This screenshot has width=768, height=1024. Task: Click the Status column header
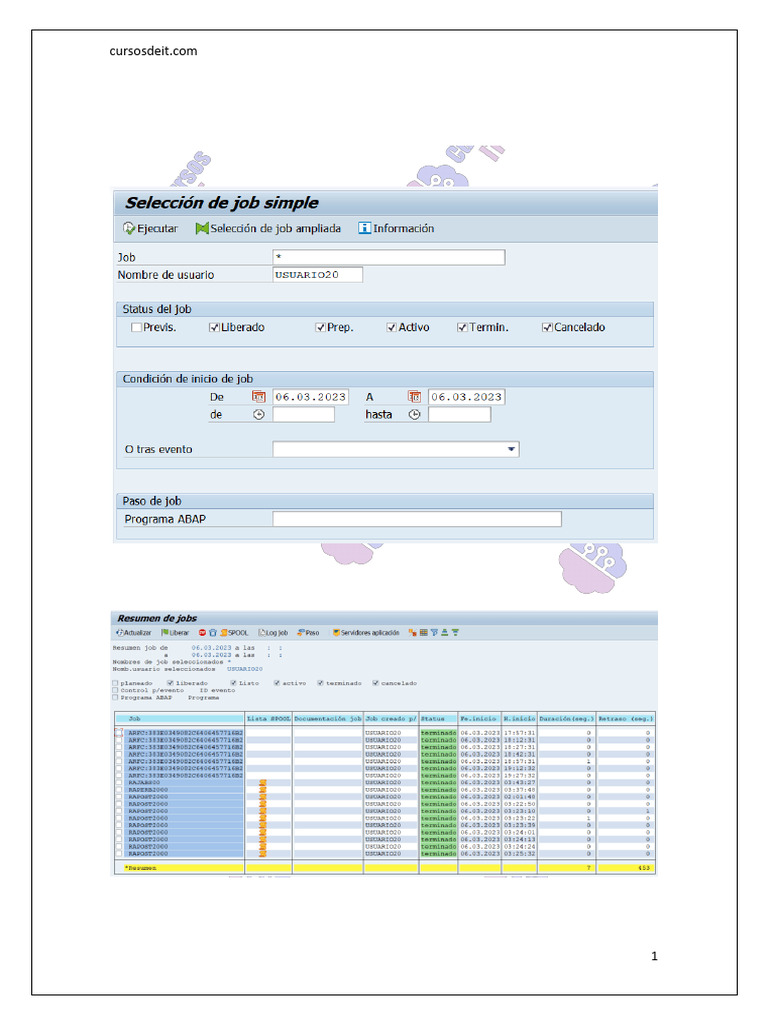(438, 718)
